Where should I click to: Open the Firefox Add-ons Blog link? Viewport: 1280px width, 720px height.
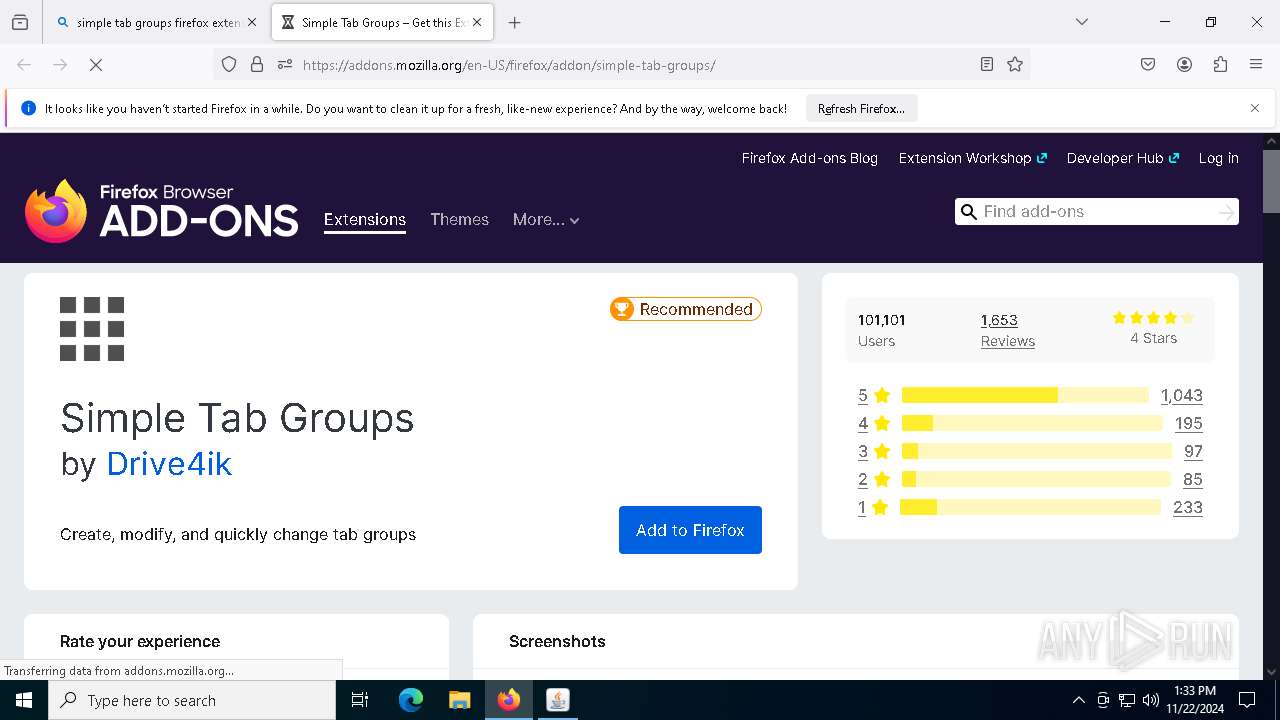point(810,158)
